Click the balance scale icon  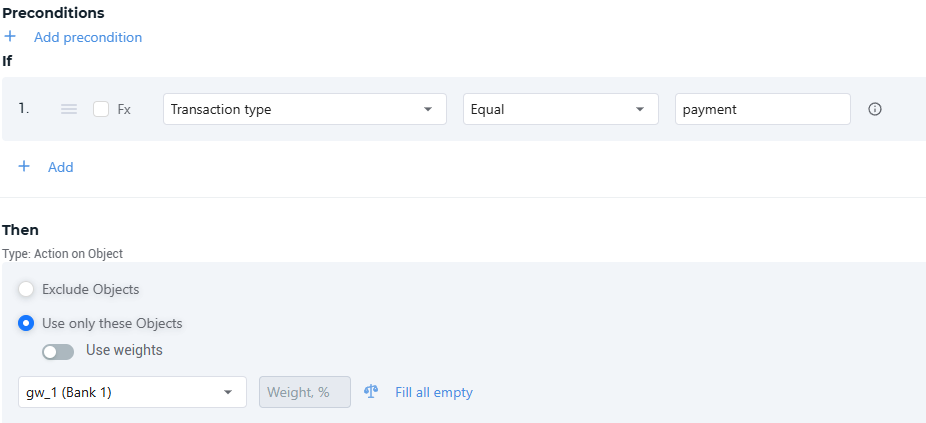(x=372, y=392)
